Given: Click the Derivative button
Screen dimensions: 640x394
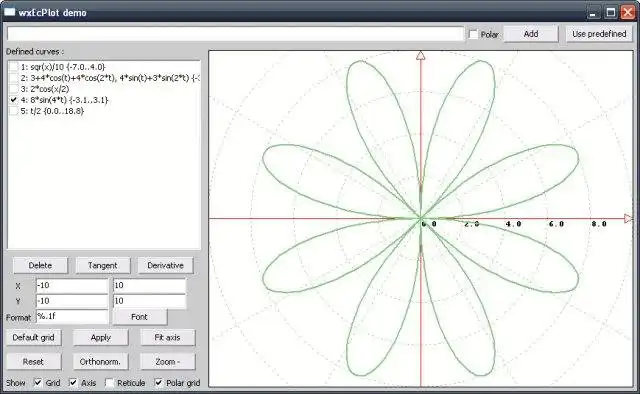Looking at the screenshot, I should [165, 265].
